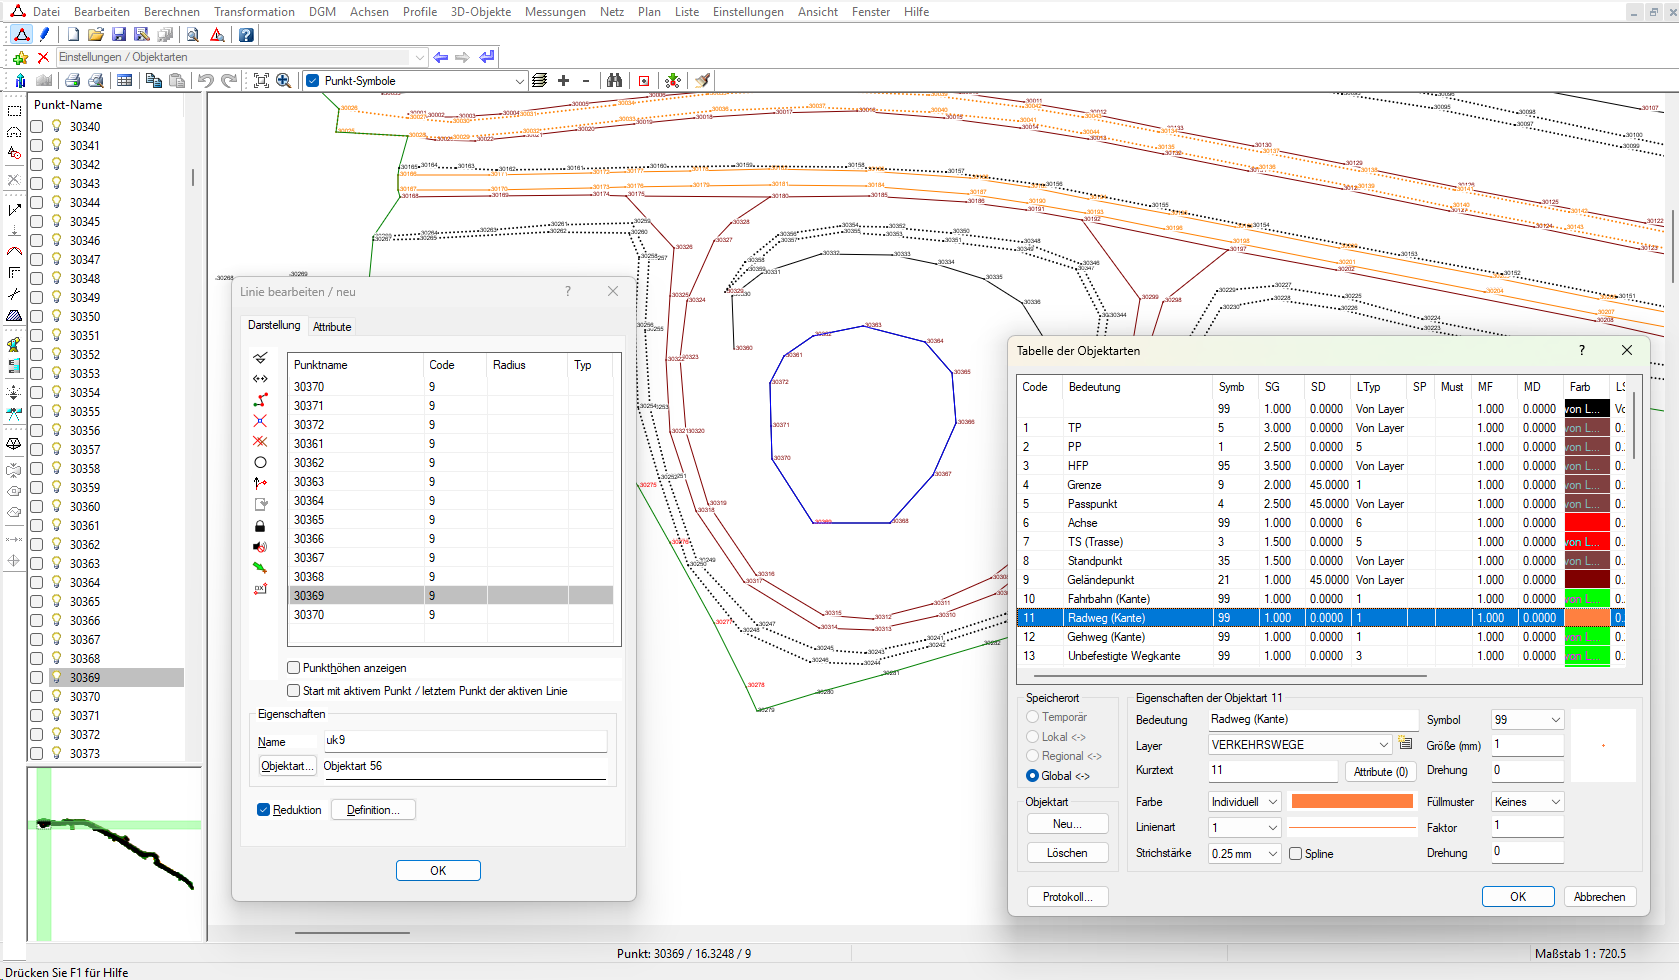Click the lock icon in line dialog
The width and height of the screenshot is (1679, 980).
(260, 526)
